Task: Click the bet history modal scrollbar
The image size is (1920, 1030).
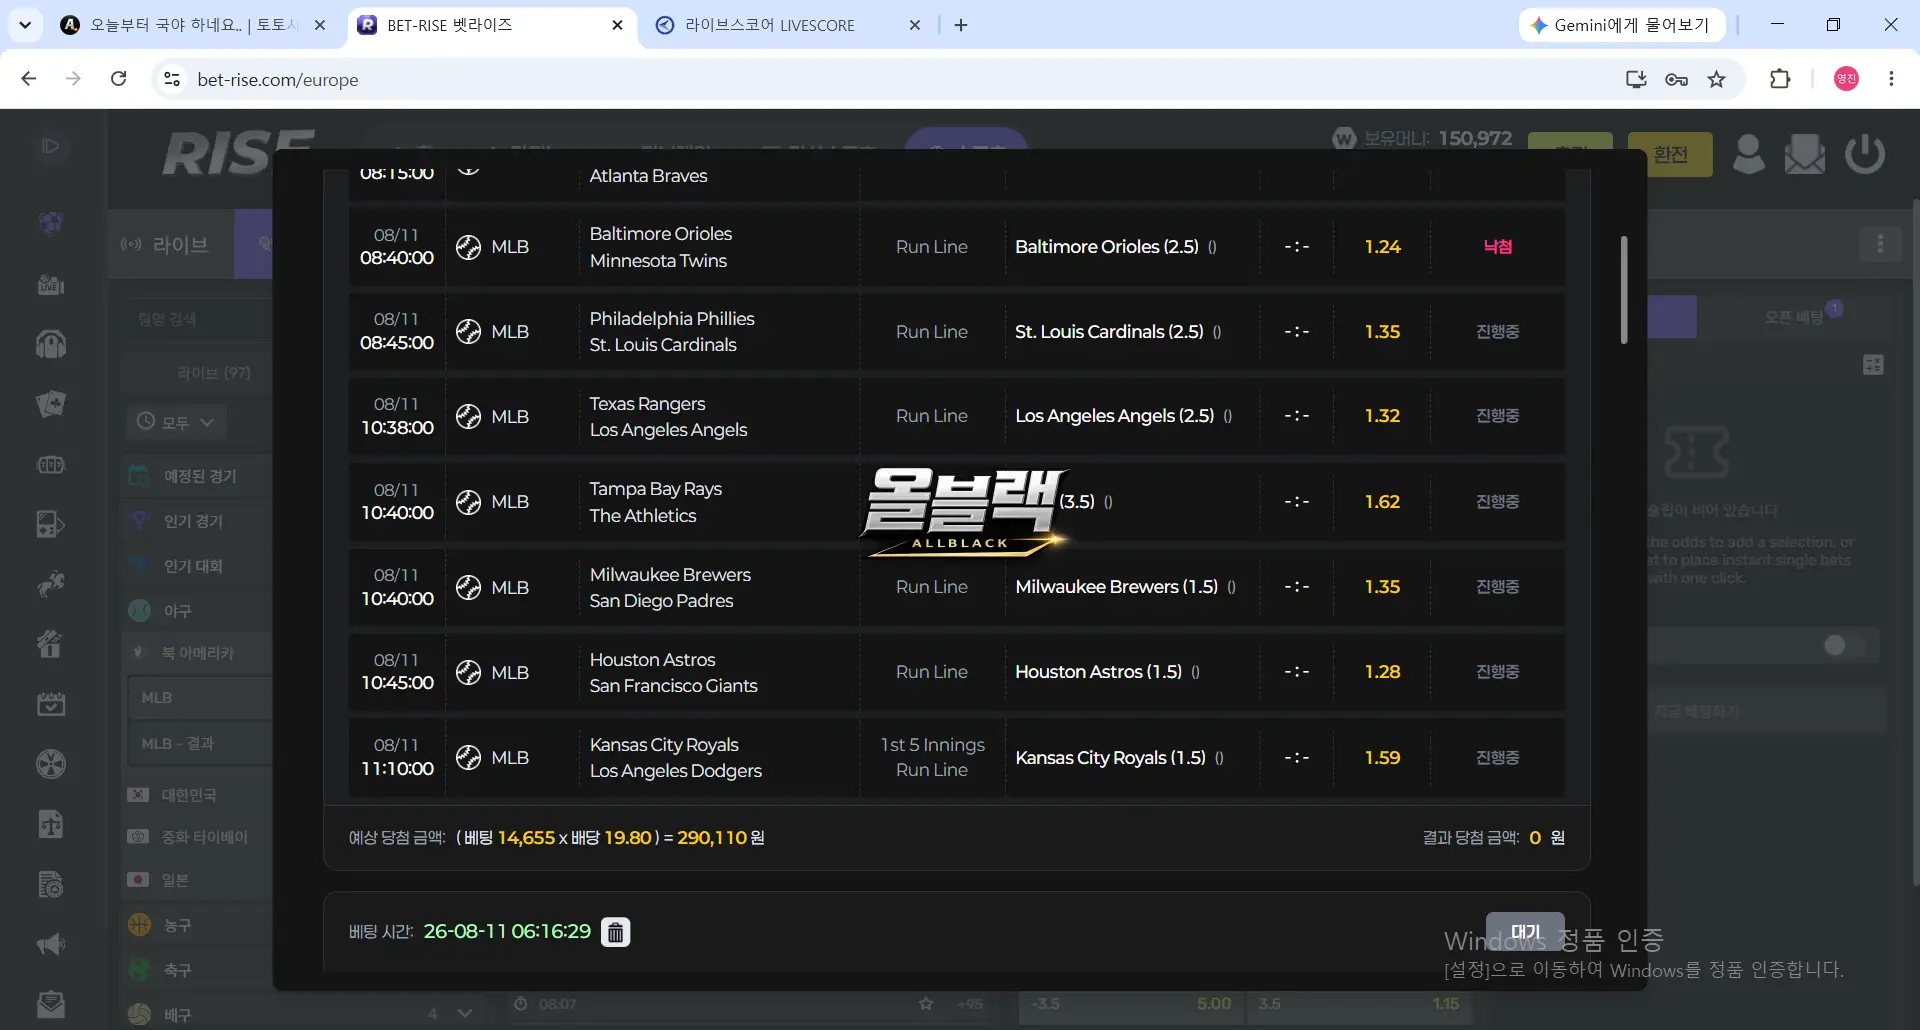Action: (x=1624, y=290)
